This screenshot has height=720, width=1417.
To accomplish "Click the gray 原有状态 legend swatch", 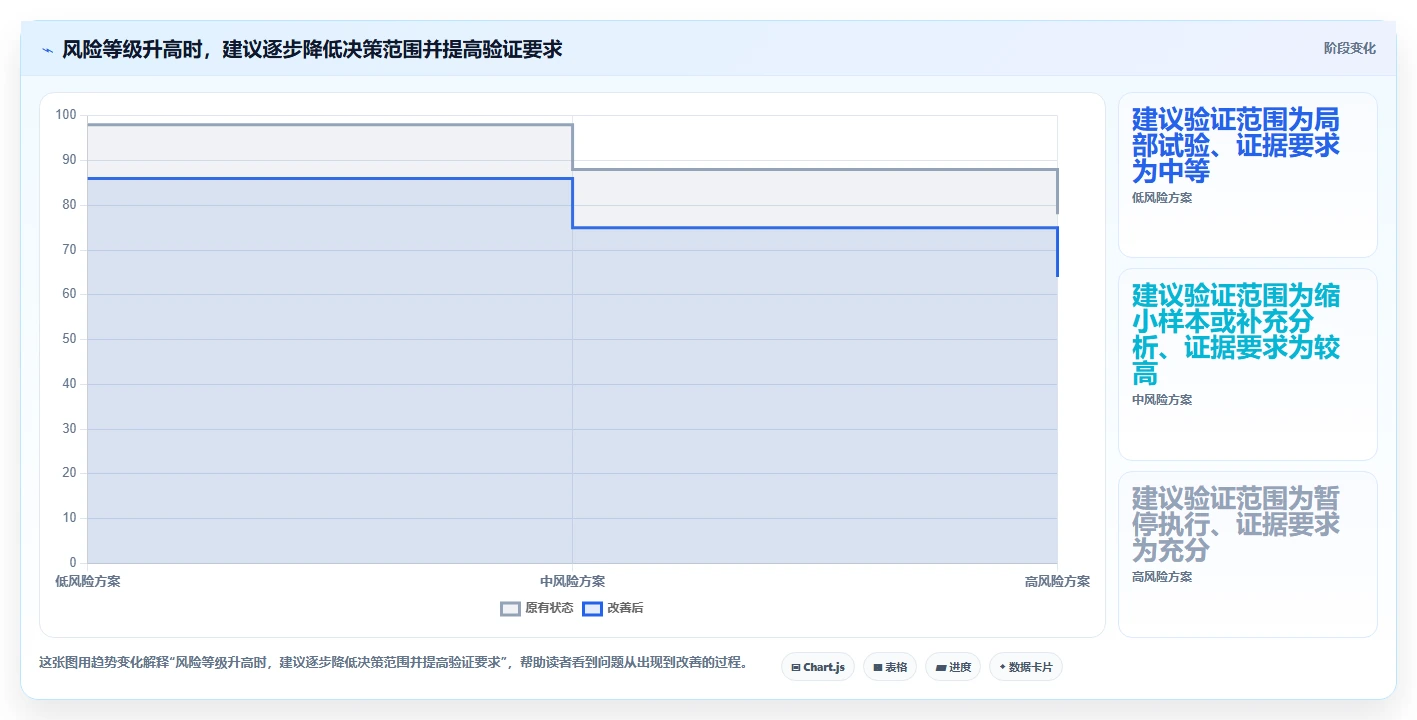I will pyautogui.click(x=510, y=608).
